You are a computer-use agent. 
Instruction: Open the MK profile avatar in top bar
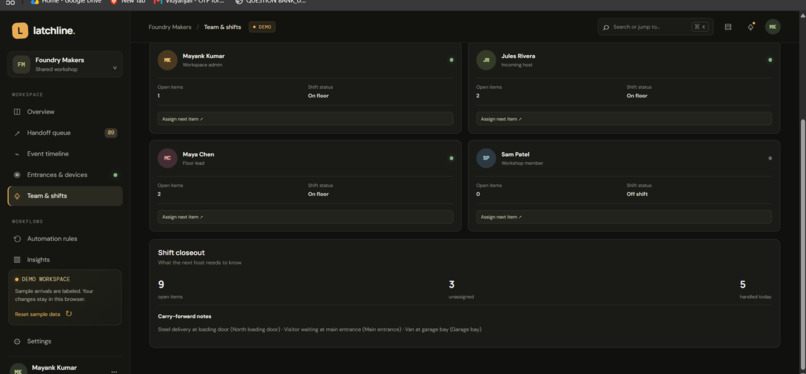tap(773, 27)
